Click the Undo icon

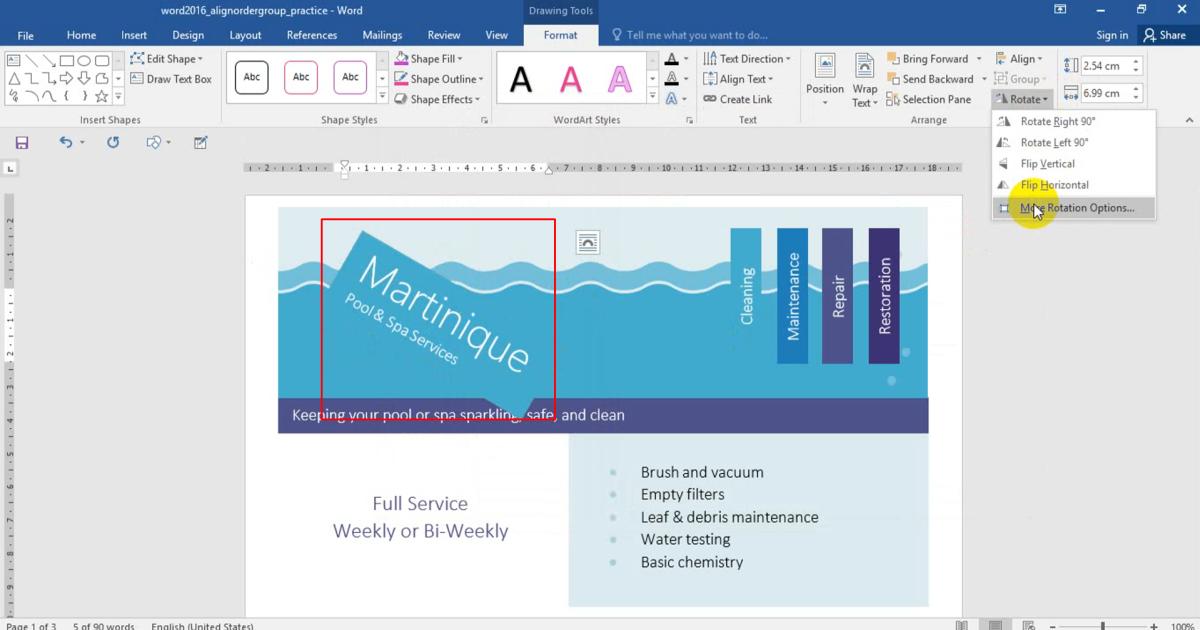(x=65, y=143)
